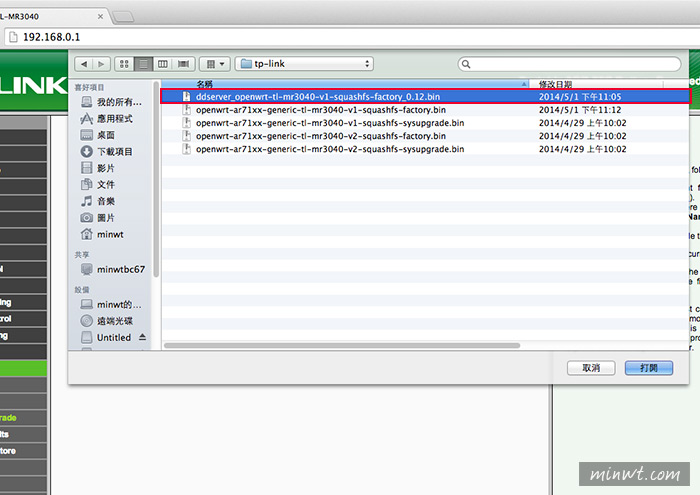Screen dimensions: 700x495
Task: Open the item arrangement dropdown
Action: [x=215, y=64]
